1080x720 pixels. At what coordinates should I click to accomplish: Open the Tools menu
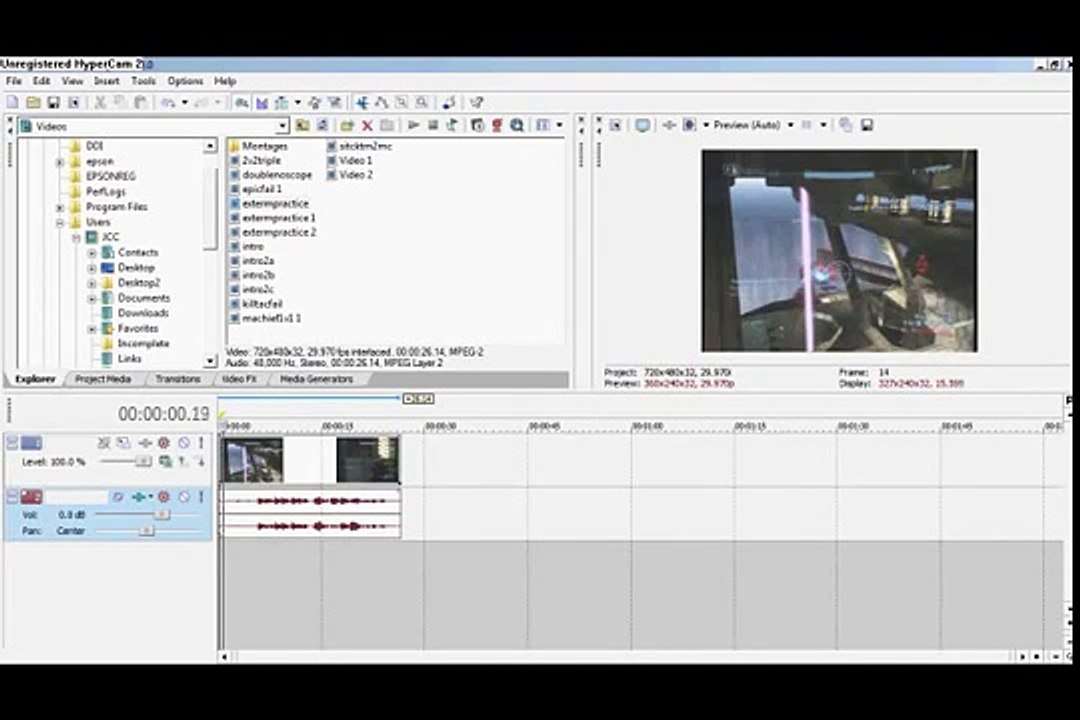coord(143,81)
